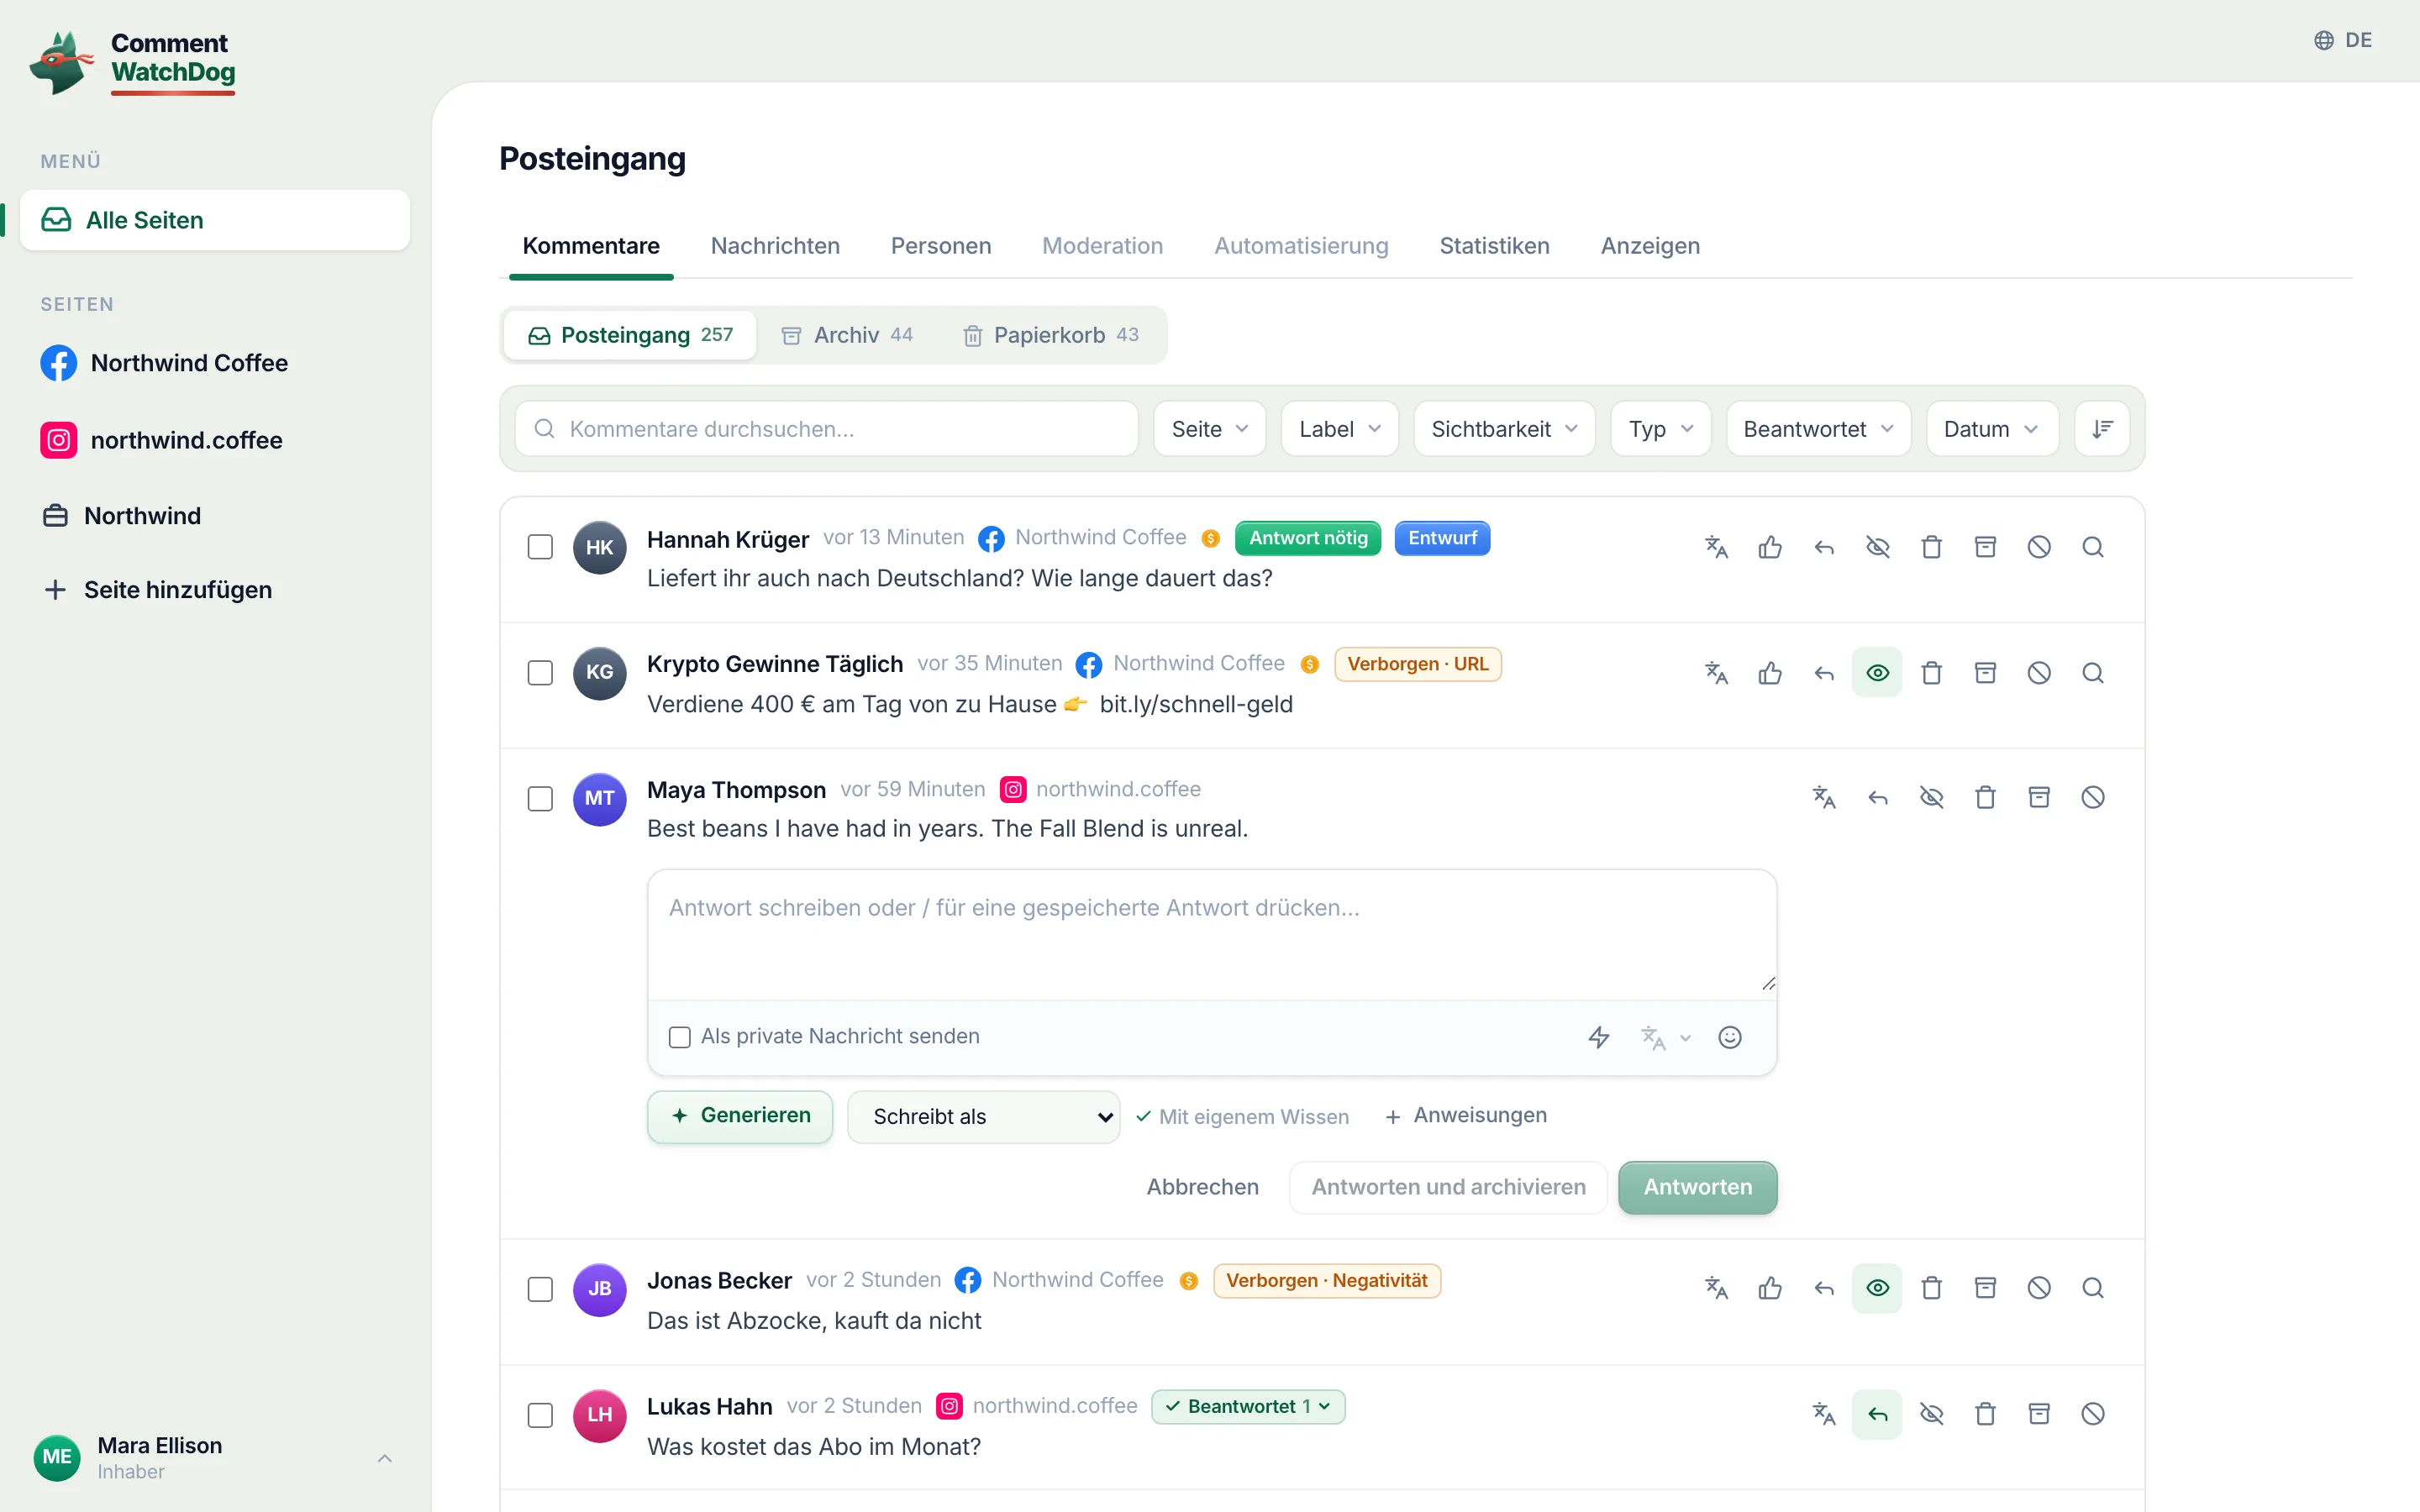Viewport: 2420px width, 1512px height.
Task: Switch to the Nachrichten tab
Action: click(x=775, y=246)
